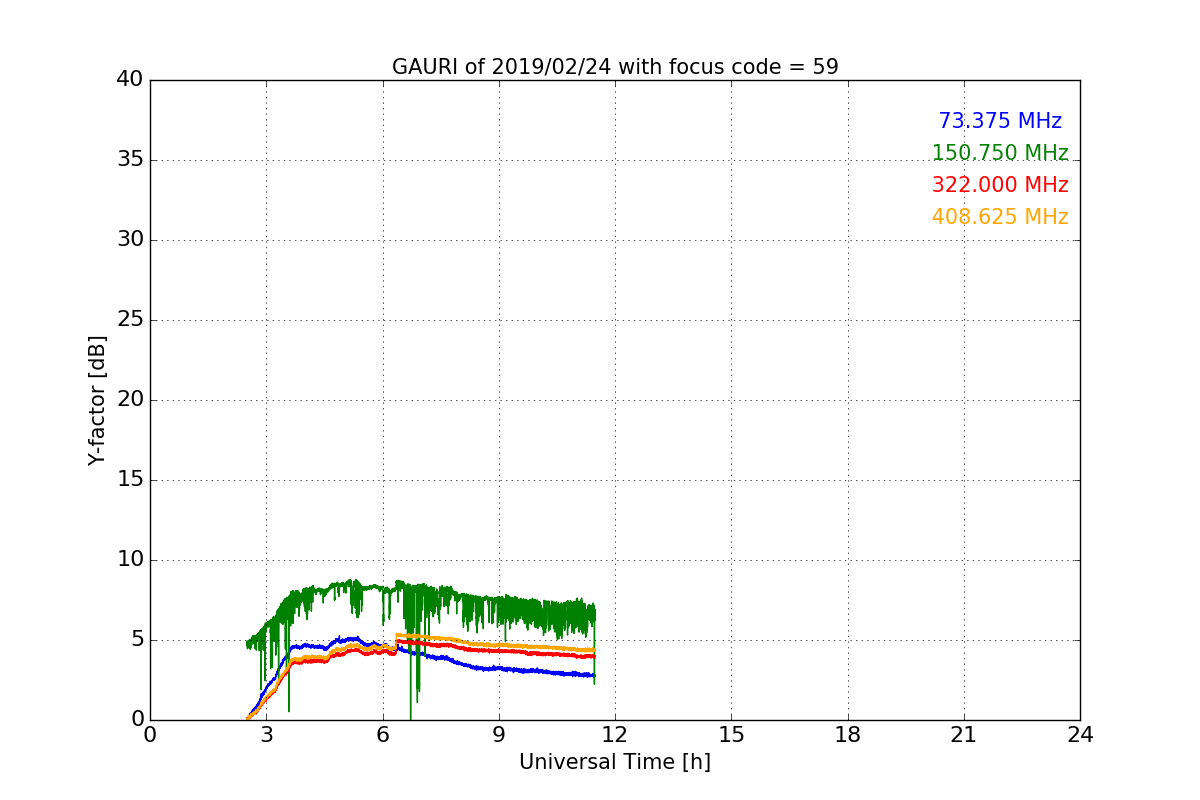Screen dimensions: 1200x800
Task: Select the 73.375 MHz legend label
Action: point(1000,121)
